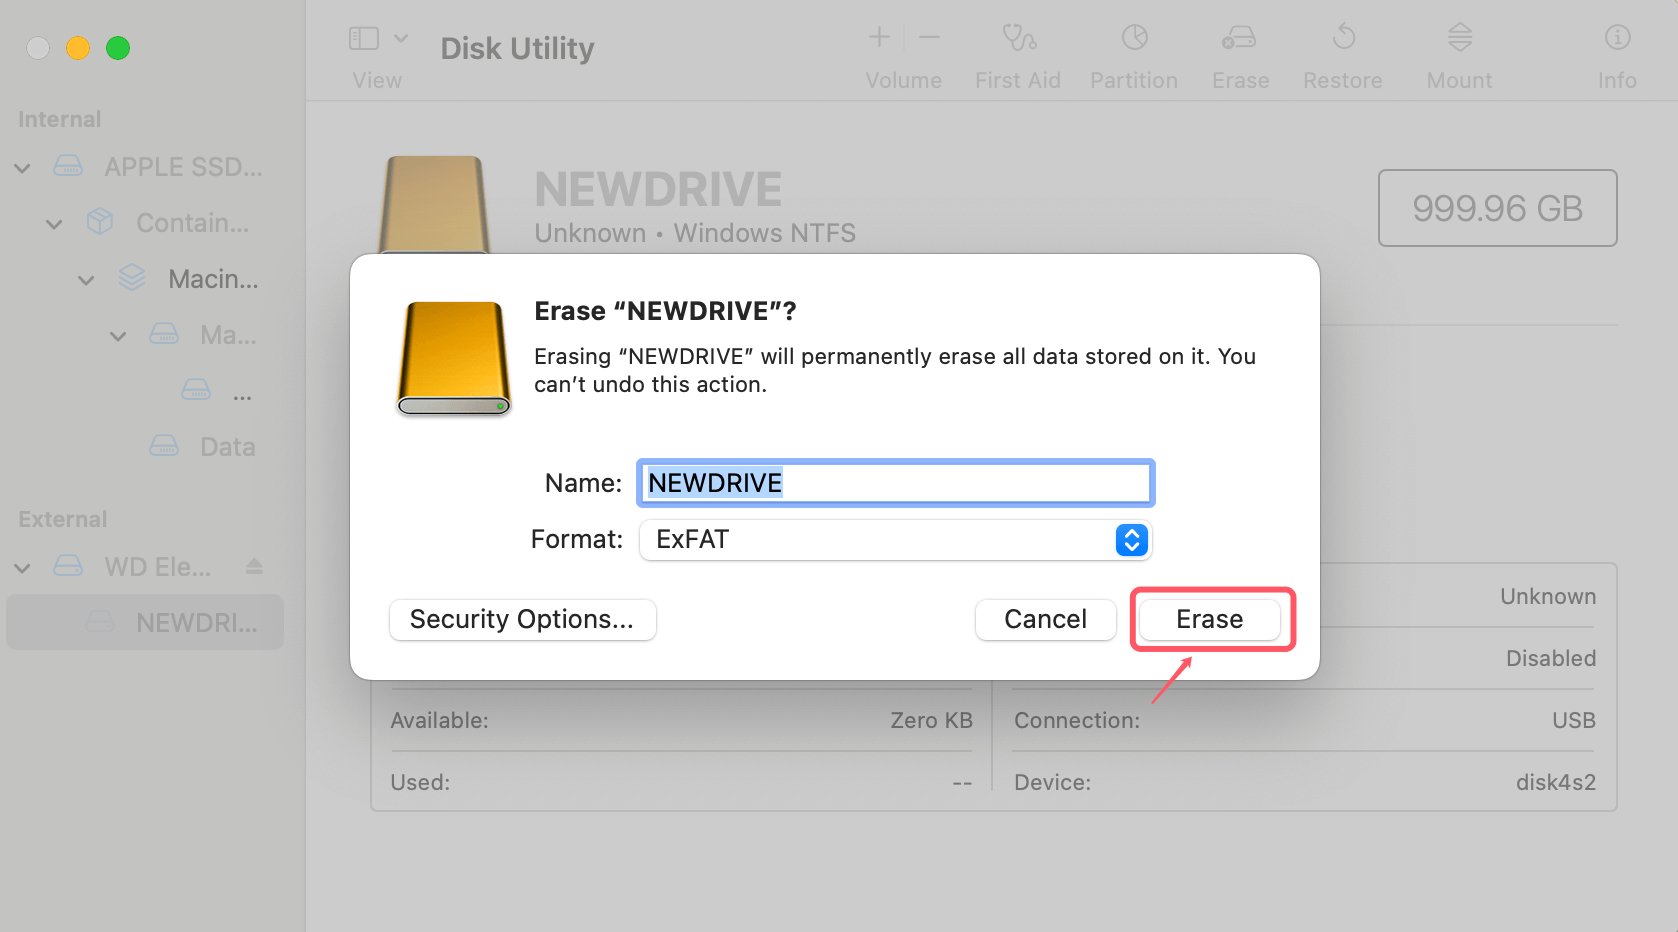Open the View options chevron
The height and width of the screenshot is (932, 1678).
pyautogui.click(x=401, y=37)
